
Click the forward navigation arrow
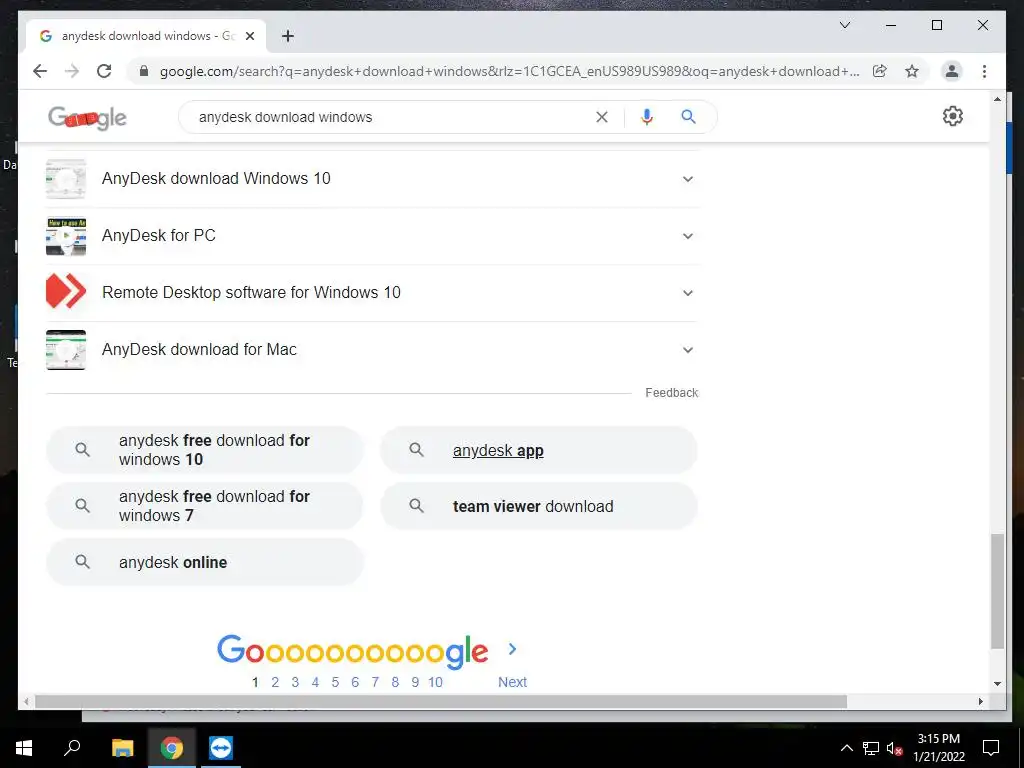(x=72, y=71)
